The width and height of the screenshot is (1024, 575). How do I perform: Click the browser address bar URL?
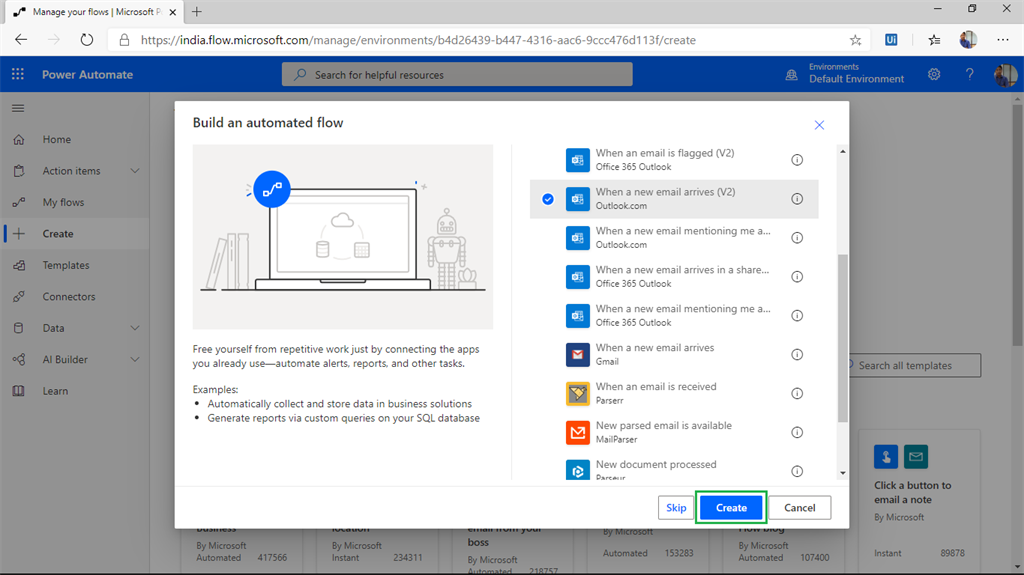418,40
